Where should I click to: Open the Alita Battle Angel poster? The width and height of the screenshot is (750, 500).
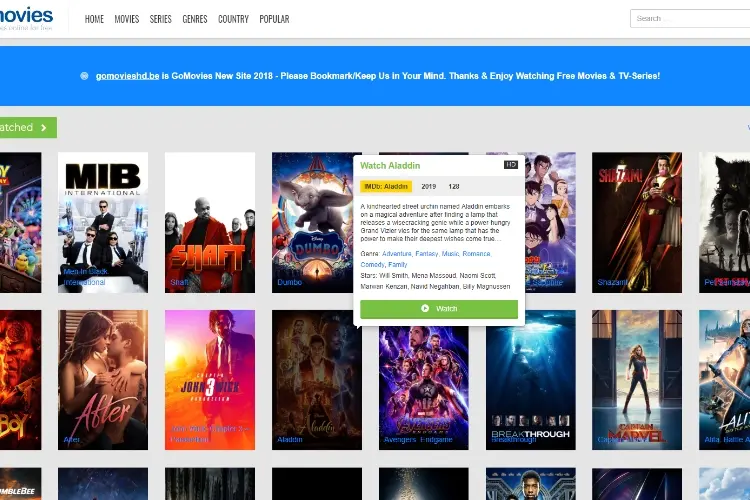pos(724,380)
